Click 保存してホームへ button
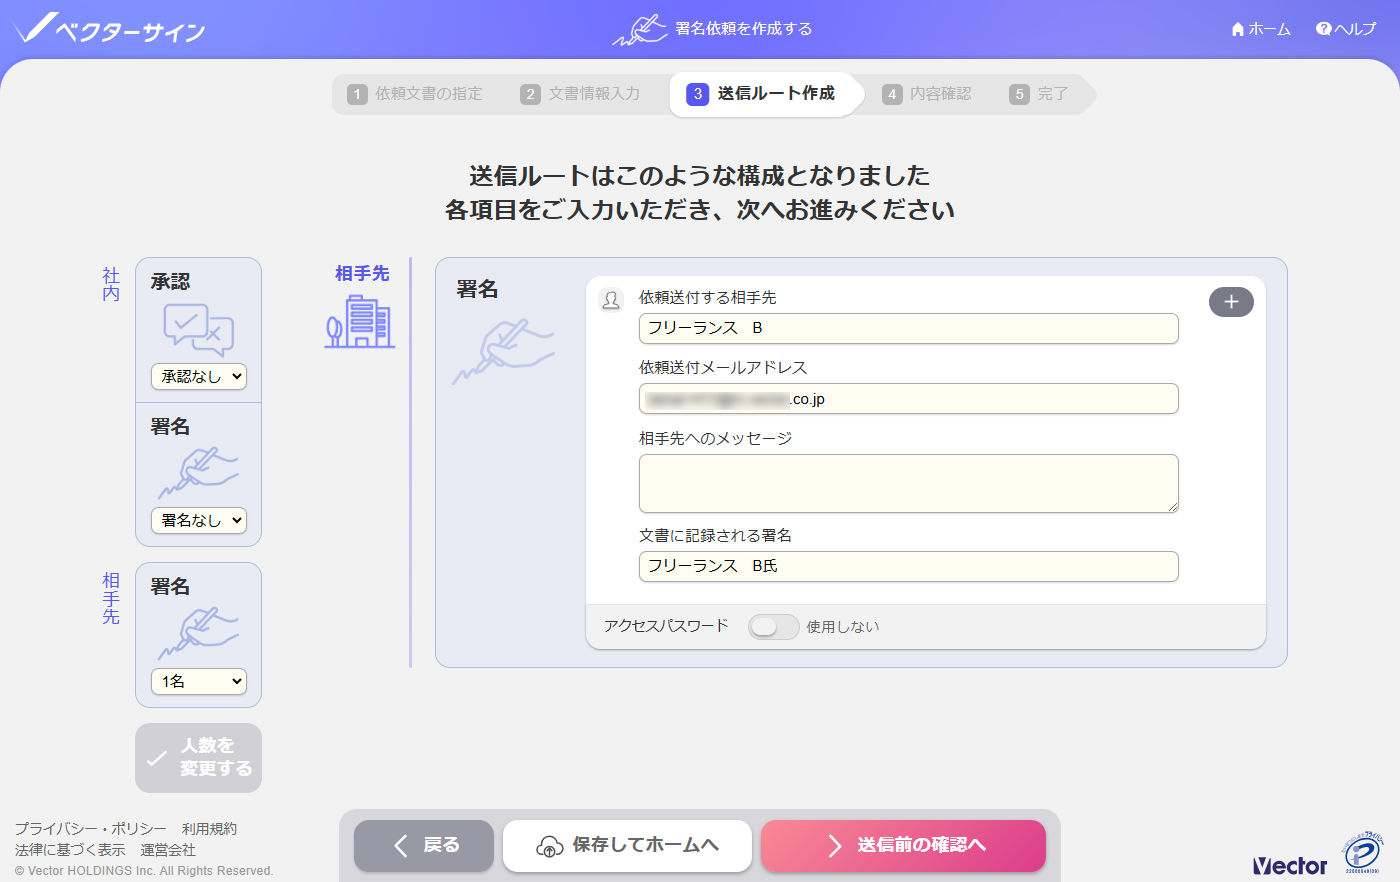Viewport: 1400px width, 882px height. click(x=627, y=846)
